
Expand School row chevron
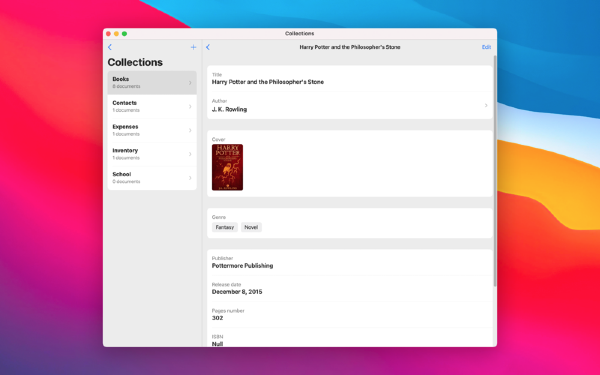pyautogui.click(x=190, y=178)
